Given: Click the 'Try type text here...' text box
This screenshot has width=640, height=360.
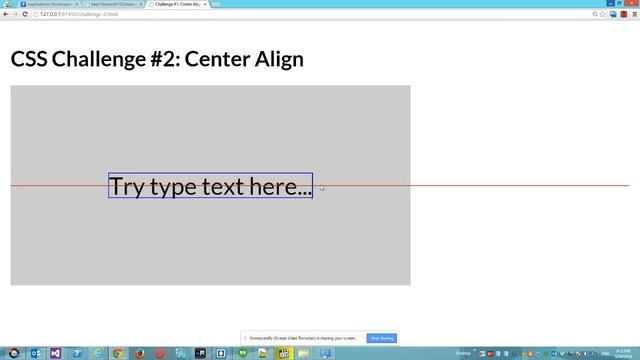Looking at the screenshot, I should tap(211, 186).
